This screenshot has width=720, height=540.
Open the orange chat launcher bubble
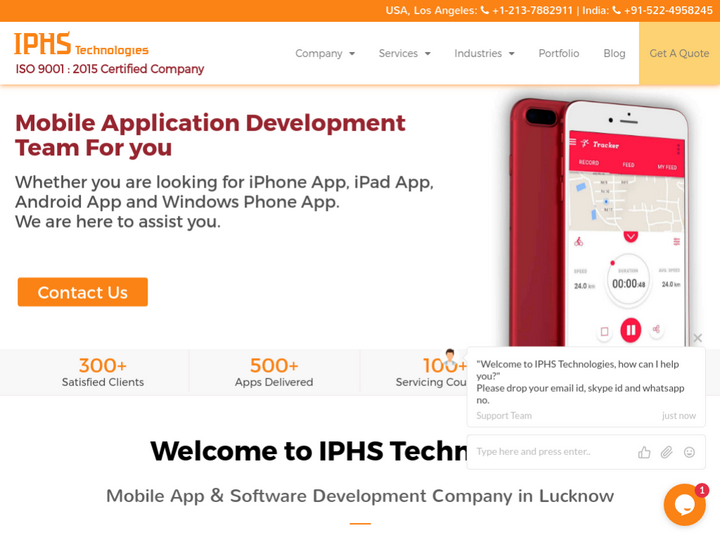pyautogui.click(x=685, y=504)
